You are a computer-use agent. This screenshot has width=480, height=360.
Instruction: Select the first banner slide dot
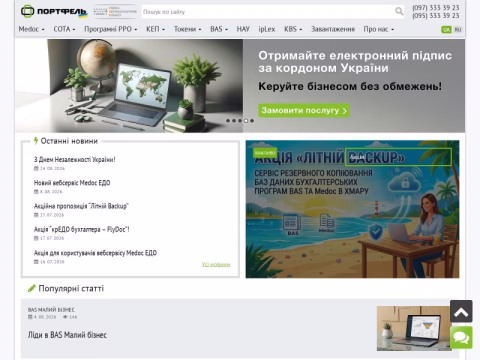click(x=228, y=121)
